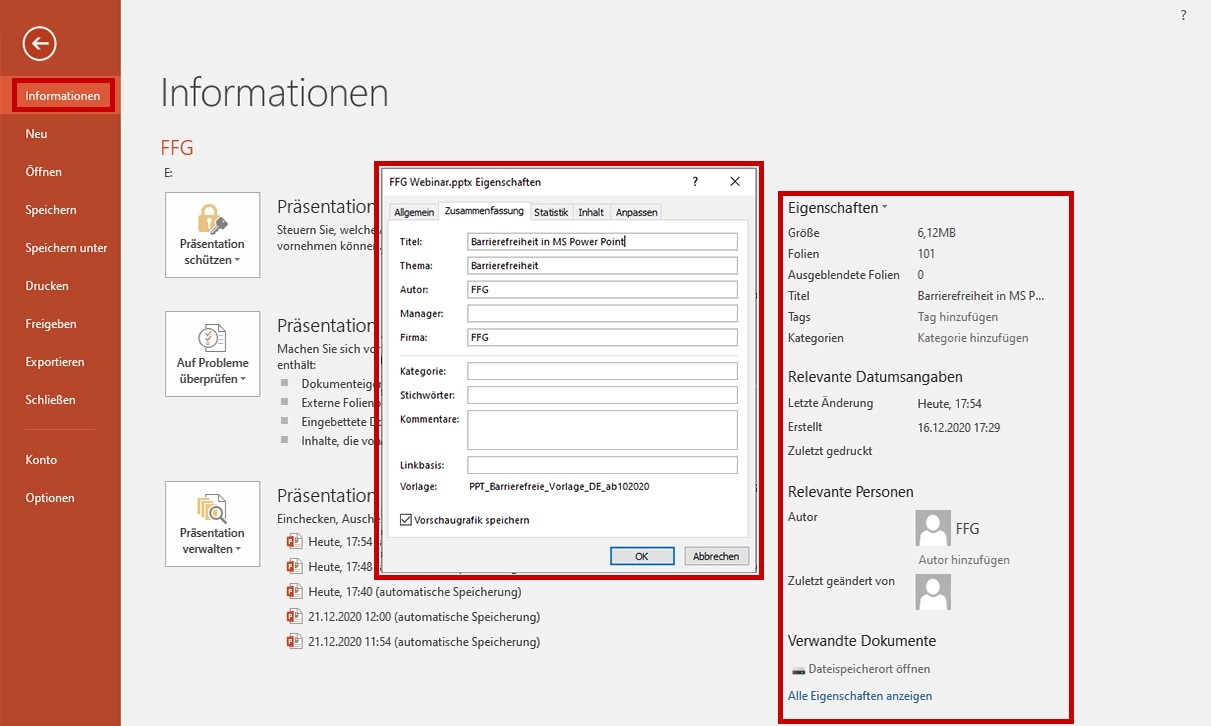Switch to the Anpassen tab
Viewport: 1211px width, 726px height.
(x=636, y=212)
